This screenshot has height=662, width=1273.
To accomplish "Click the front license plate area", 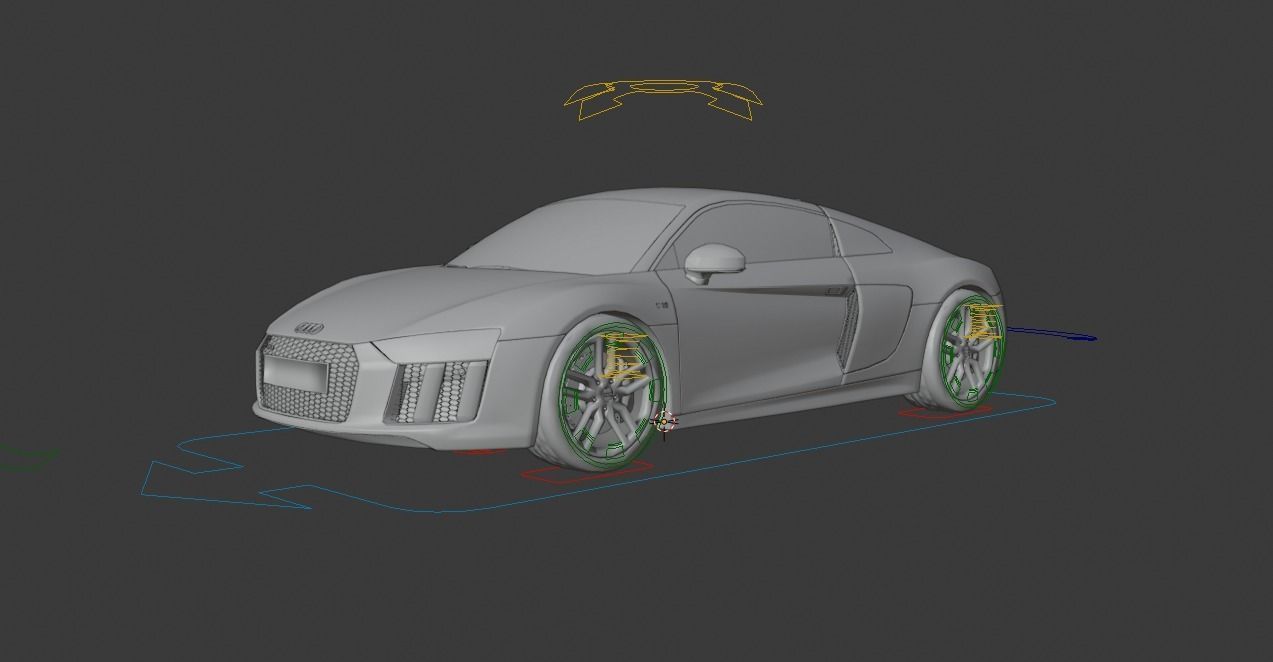I will [x=294, y=374].
